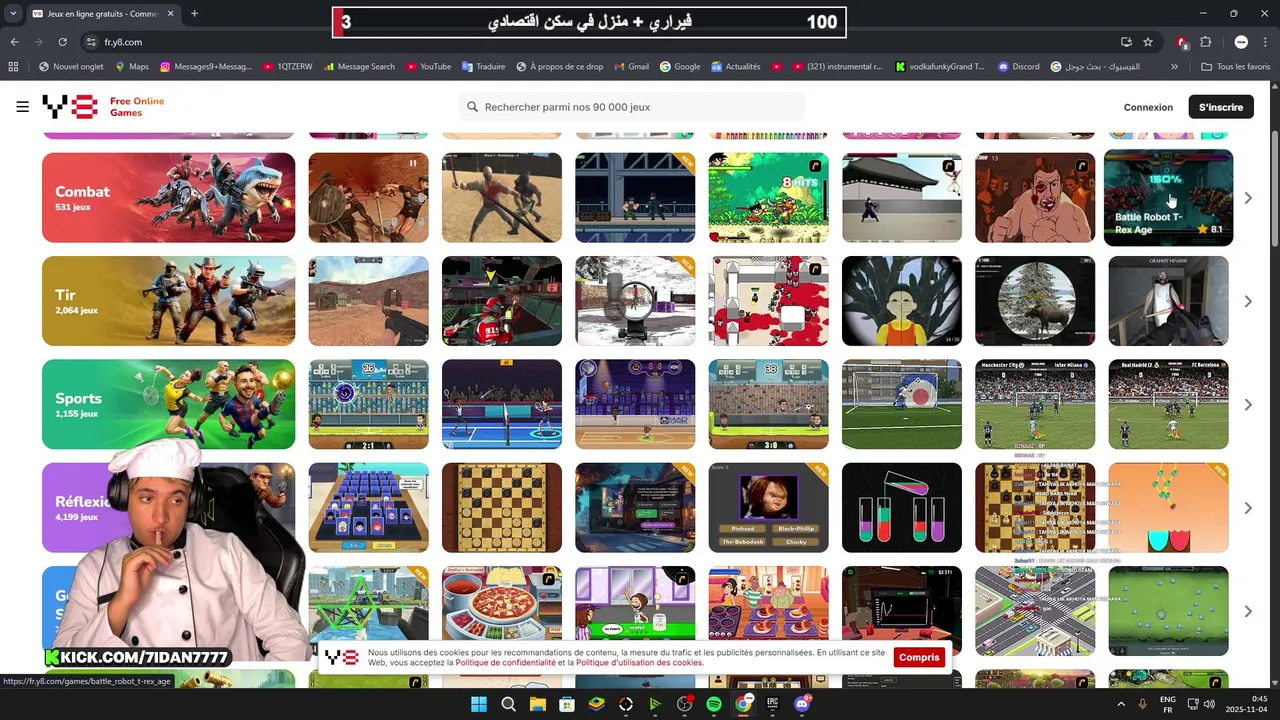
Task: Open Spotify from the taskbar
Action: tap(714, 704)
